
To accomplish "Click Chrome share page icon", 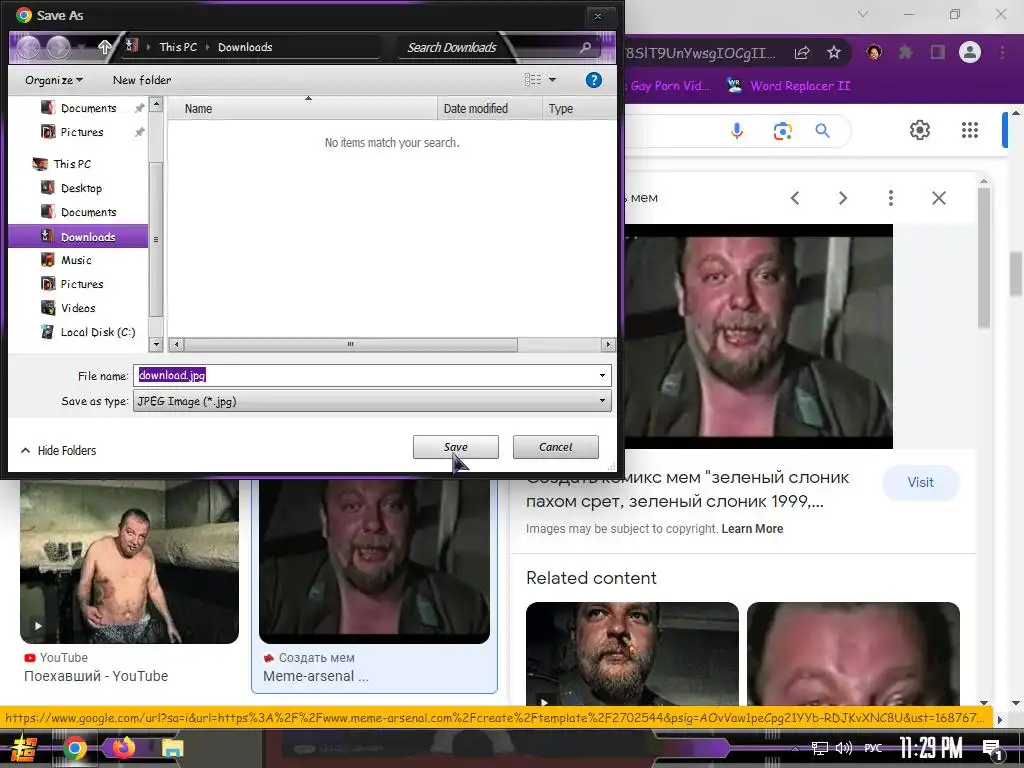I will point(802,53).
